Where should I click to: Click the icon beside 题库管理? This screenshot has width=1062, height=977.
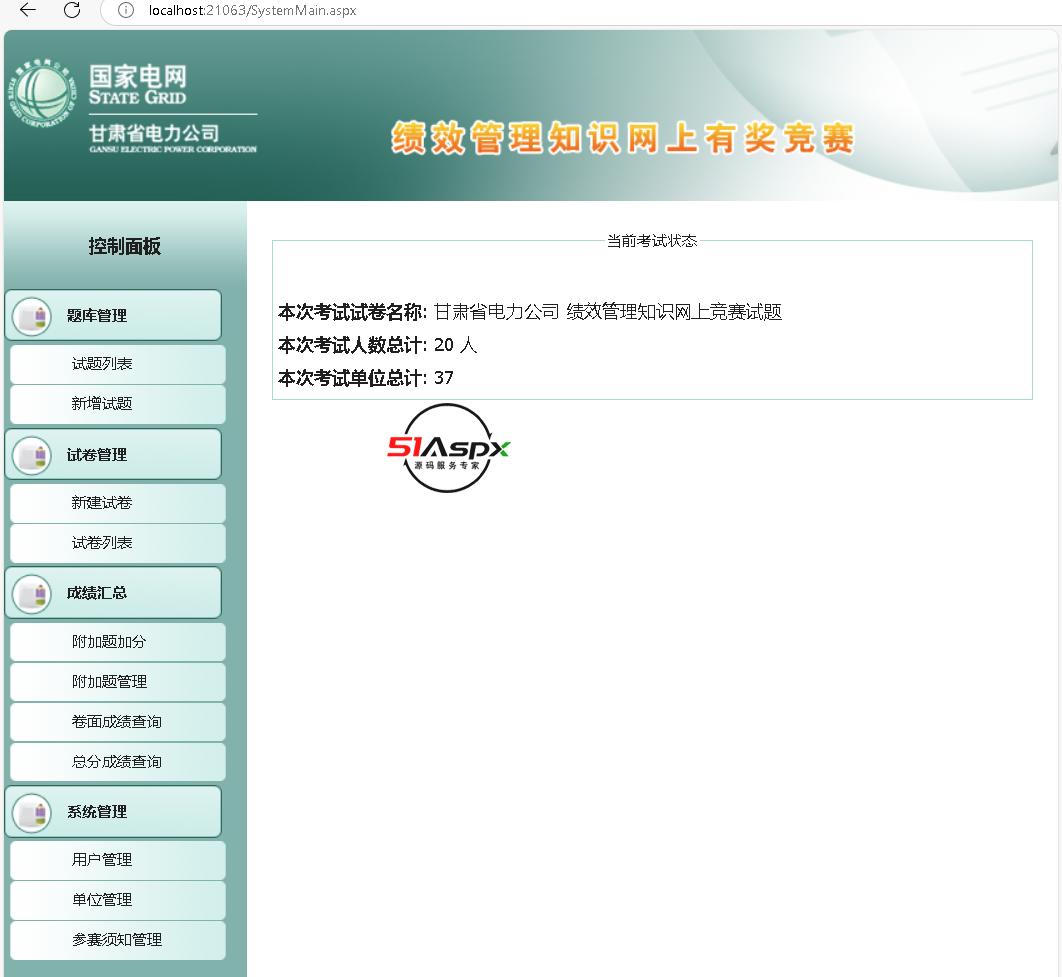tap(32, 316)
